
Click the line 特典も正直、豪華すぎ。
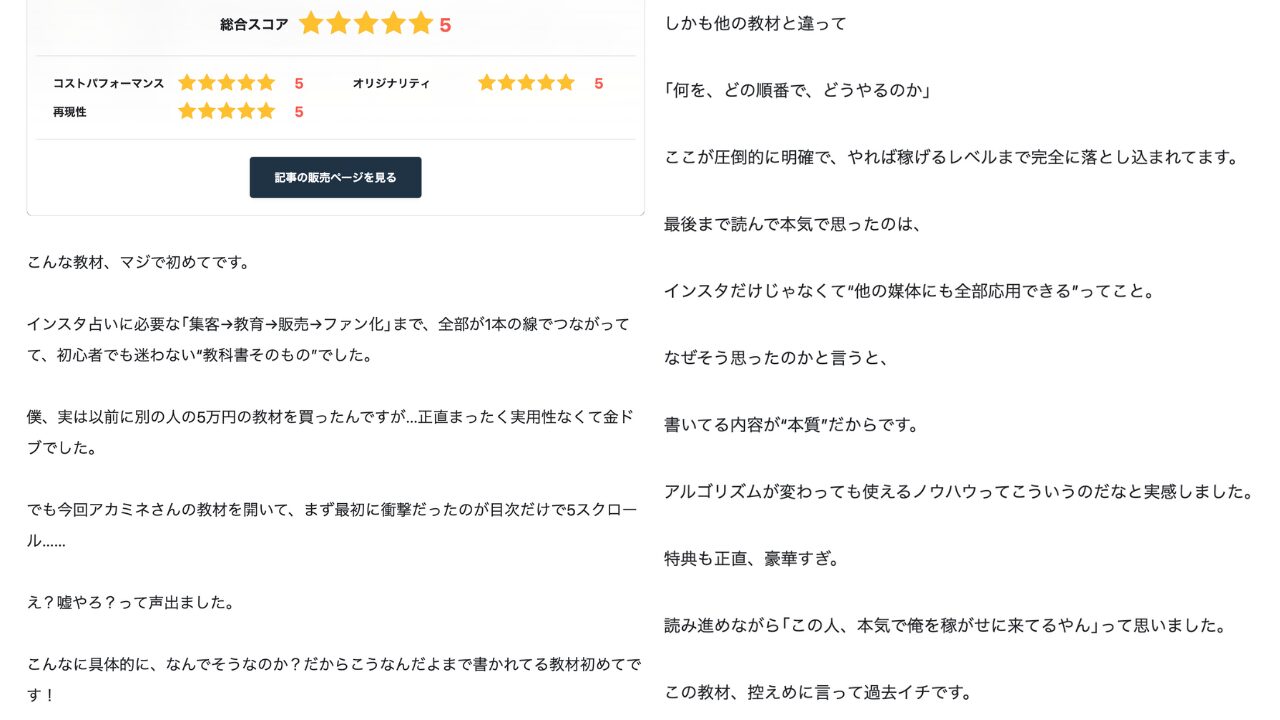[x=752, y=558]
